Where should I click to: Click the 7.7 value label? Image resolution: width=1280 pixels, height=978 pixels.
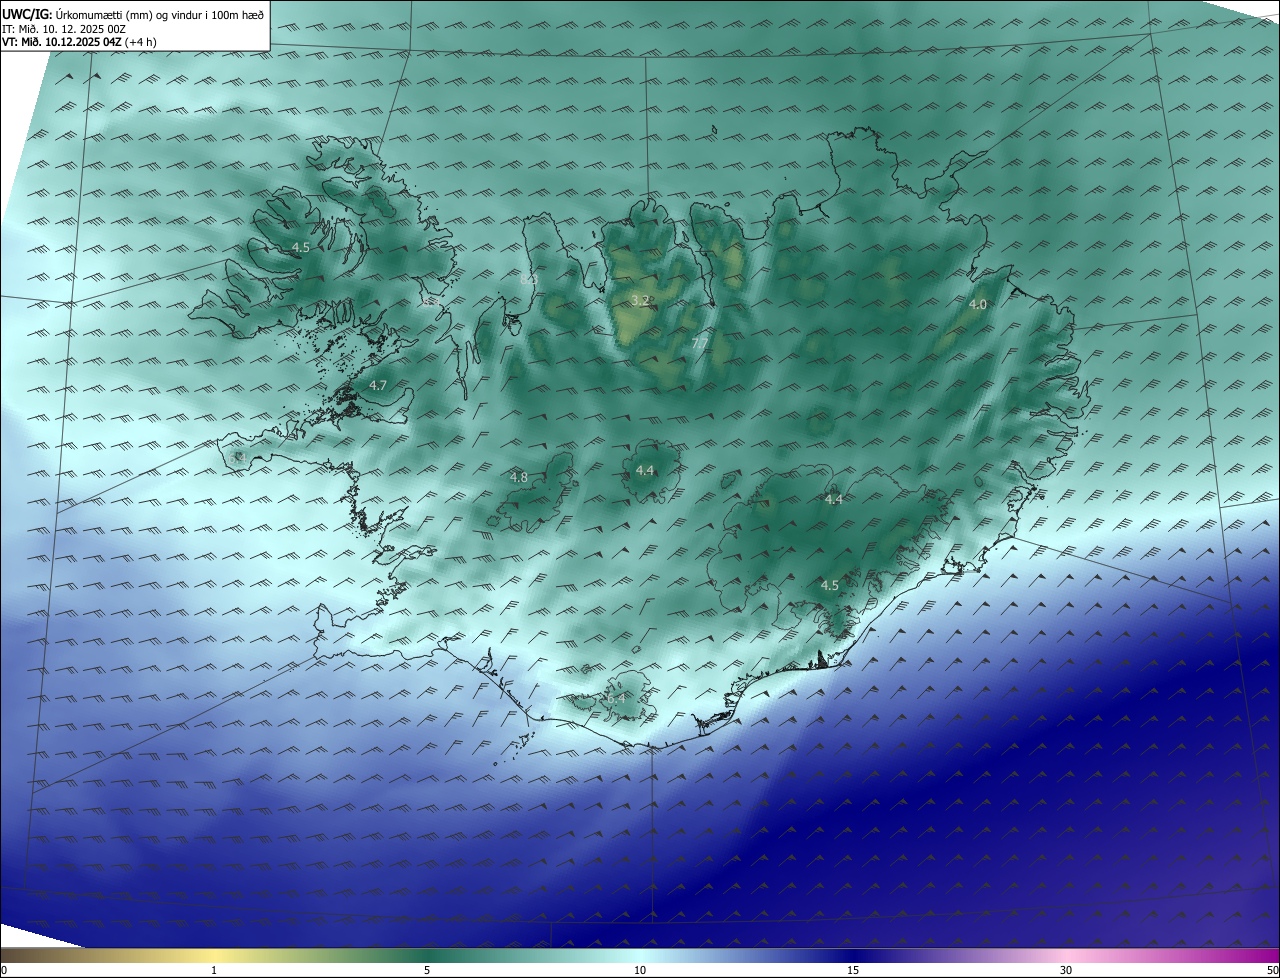tap(700, 343)
